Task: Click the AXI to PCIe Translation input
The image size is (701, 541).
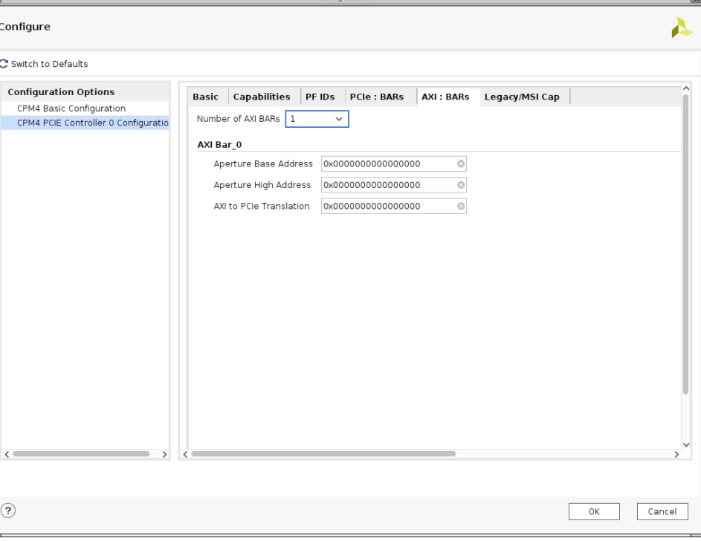Action: [x=394, y=206]
